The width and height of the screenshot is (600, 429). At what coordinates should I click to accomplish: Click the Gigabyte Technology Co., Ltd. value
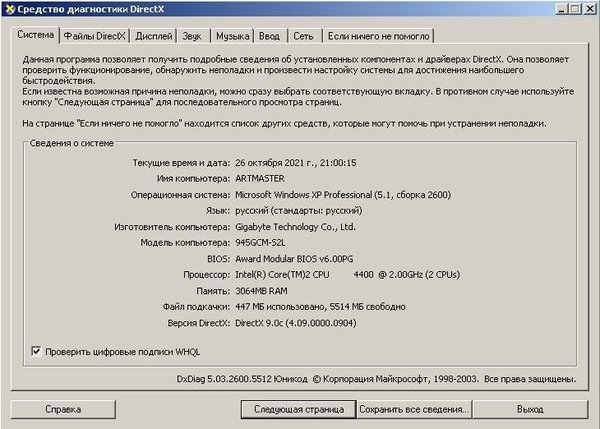click(295, 227)
